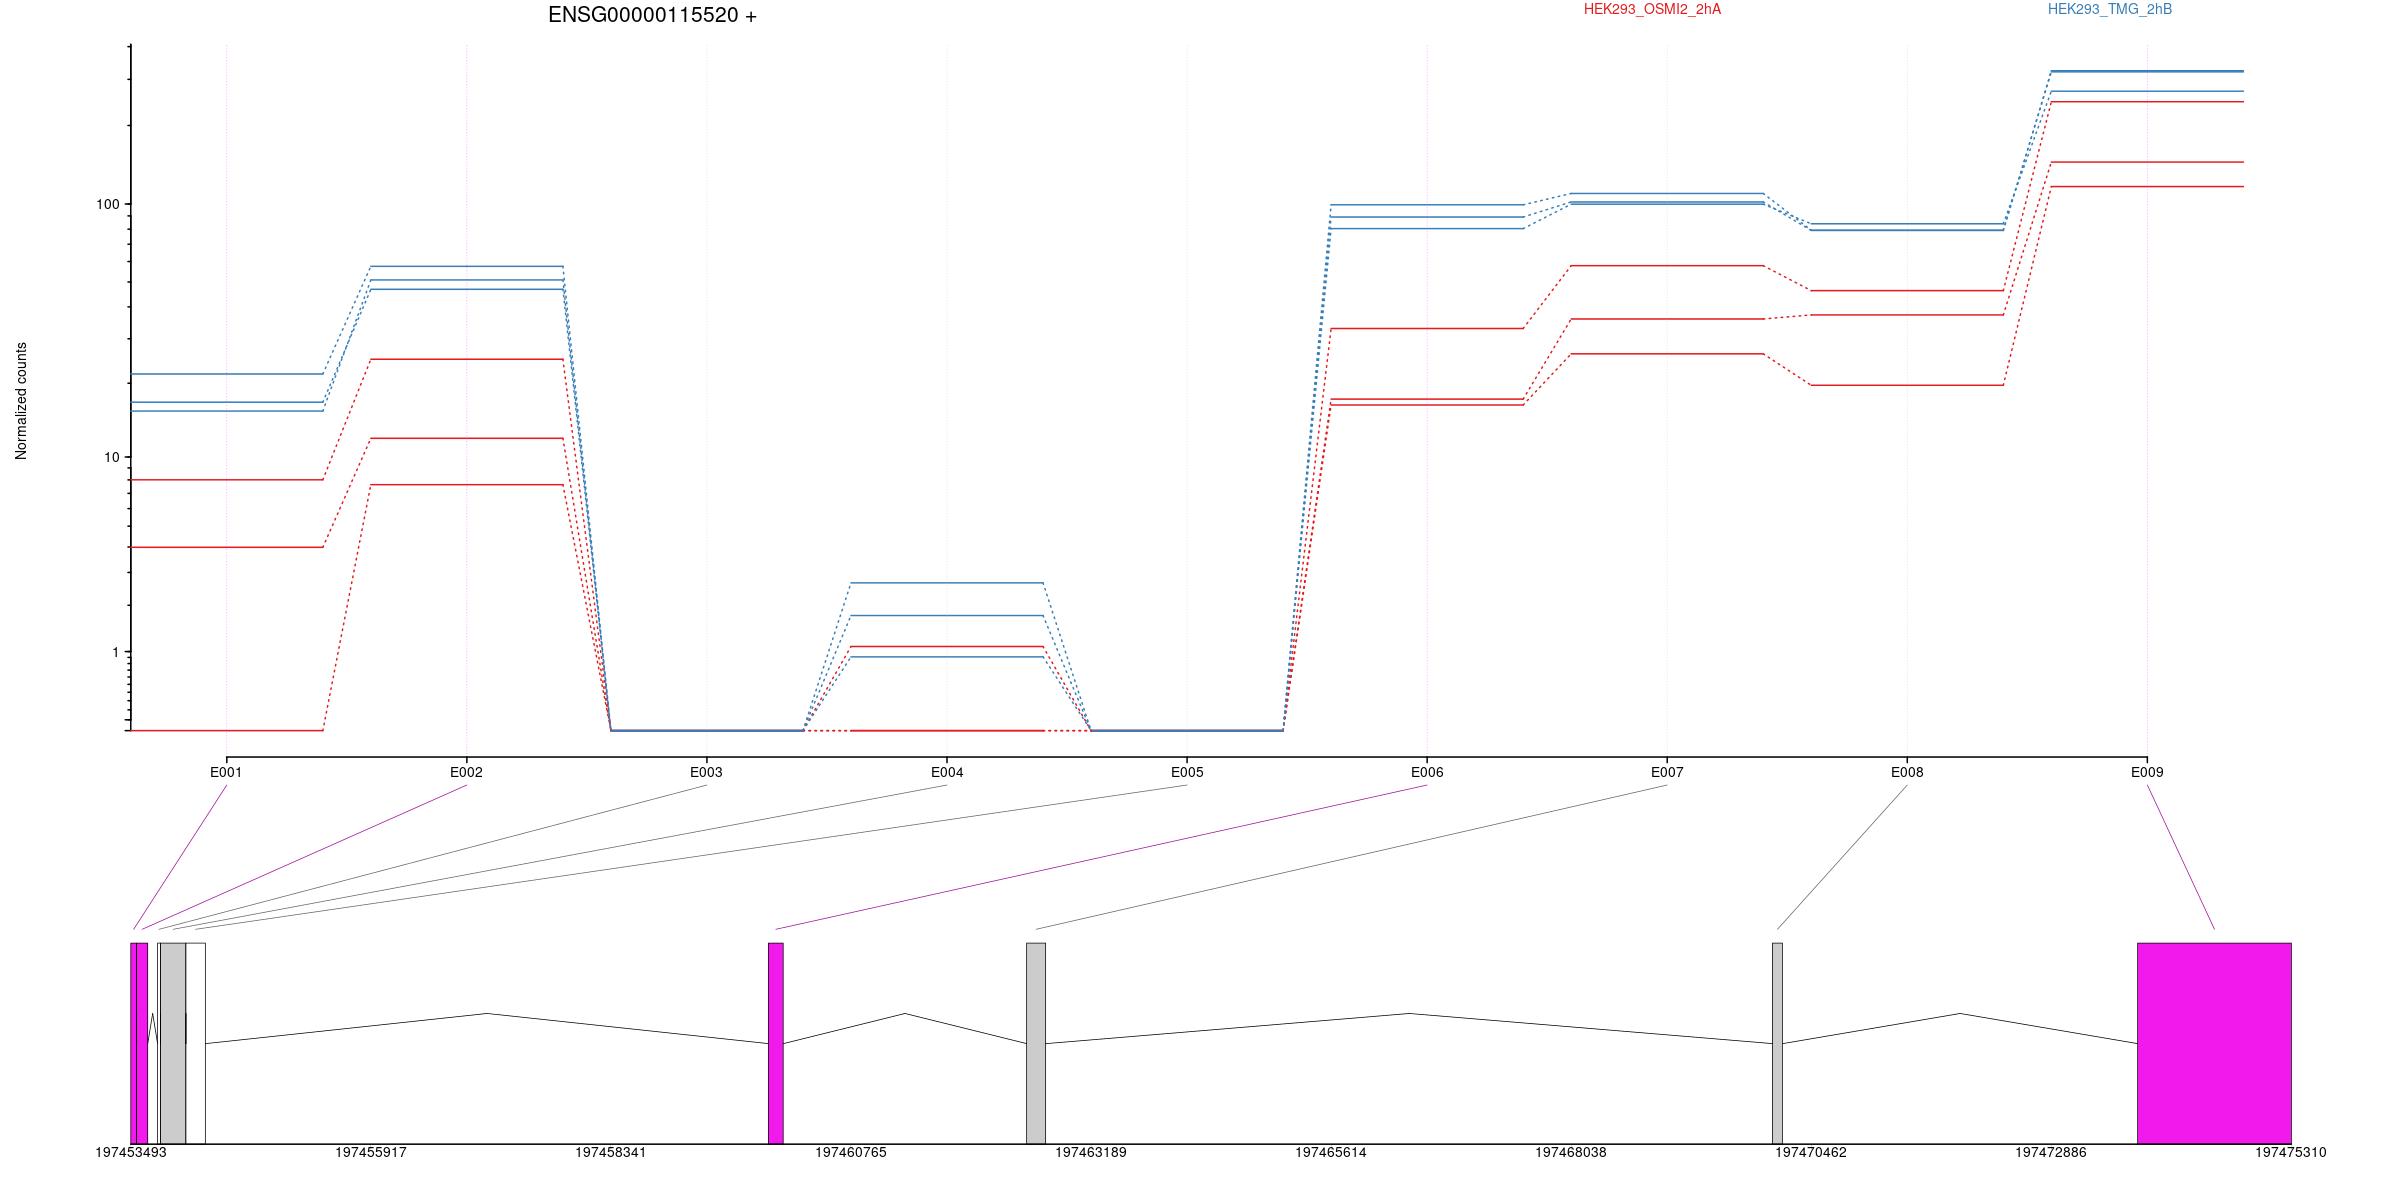The image size is (2400, 1200).
Task: Click the leftmost magenta E001 exon block
Action: click(x=134, y=1043)
